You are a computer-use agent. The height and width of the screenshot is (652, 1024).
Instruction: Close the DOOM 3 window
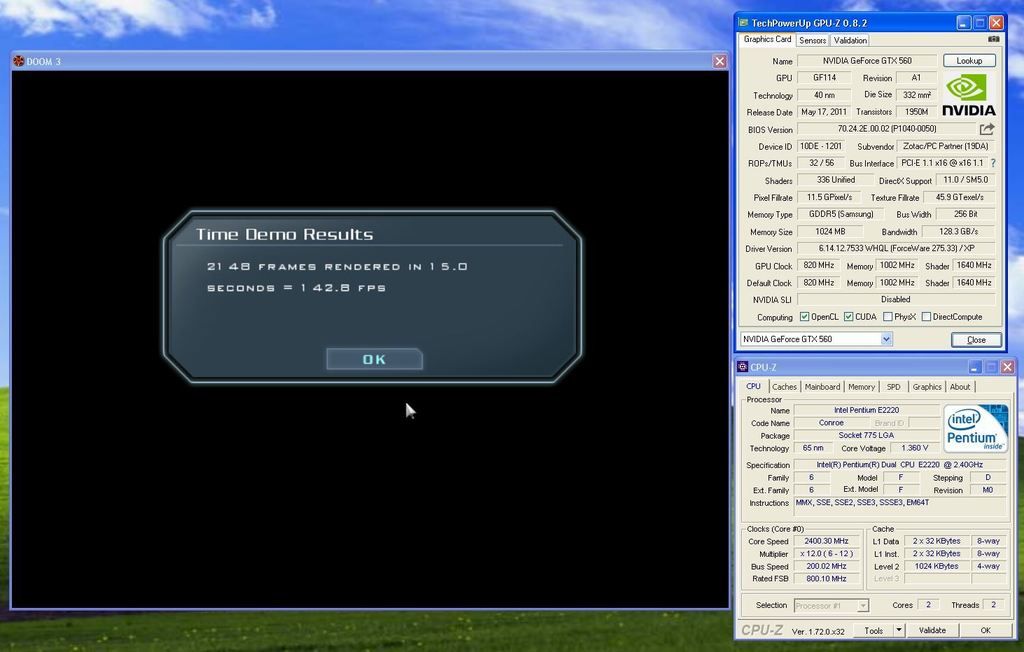(x=720, y=61)
